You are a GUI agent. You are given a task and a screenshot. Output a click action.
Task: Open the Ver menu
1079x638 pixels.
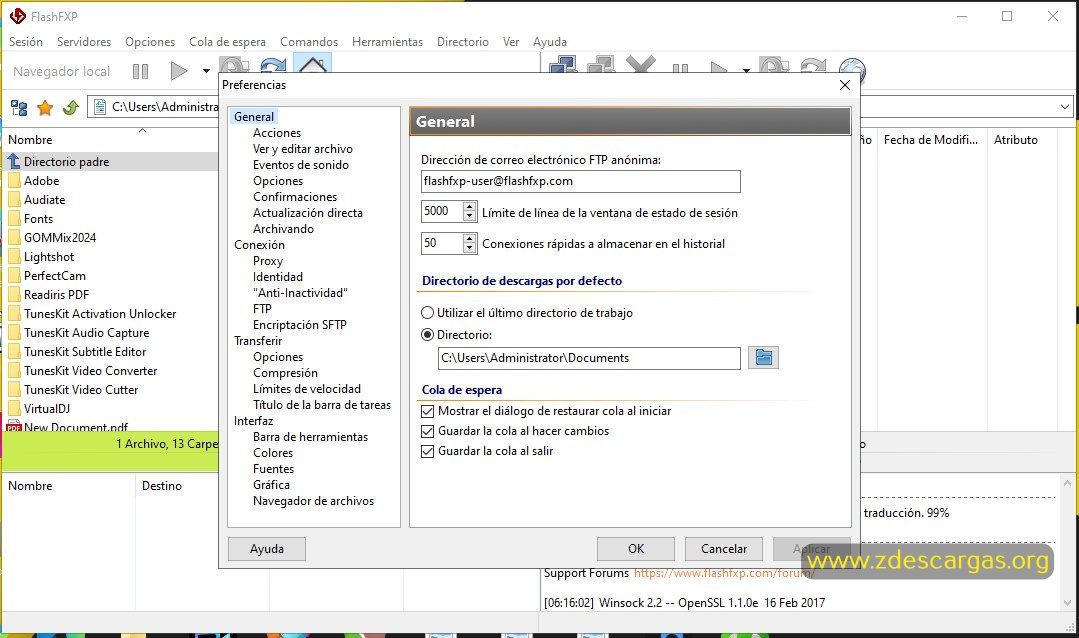511,42
